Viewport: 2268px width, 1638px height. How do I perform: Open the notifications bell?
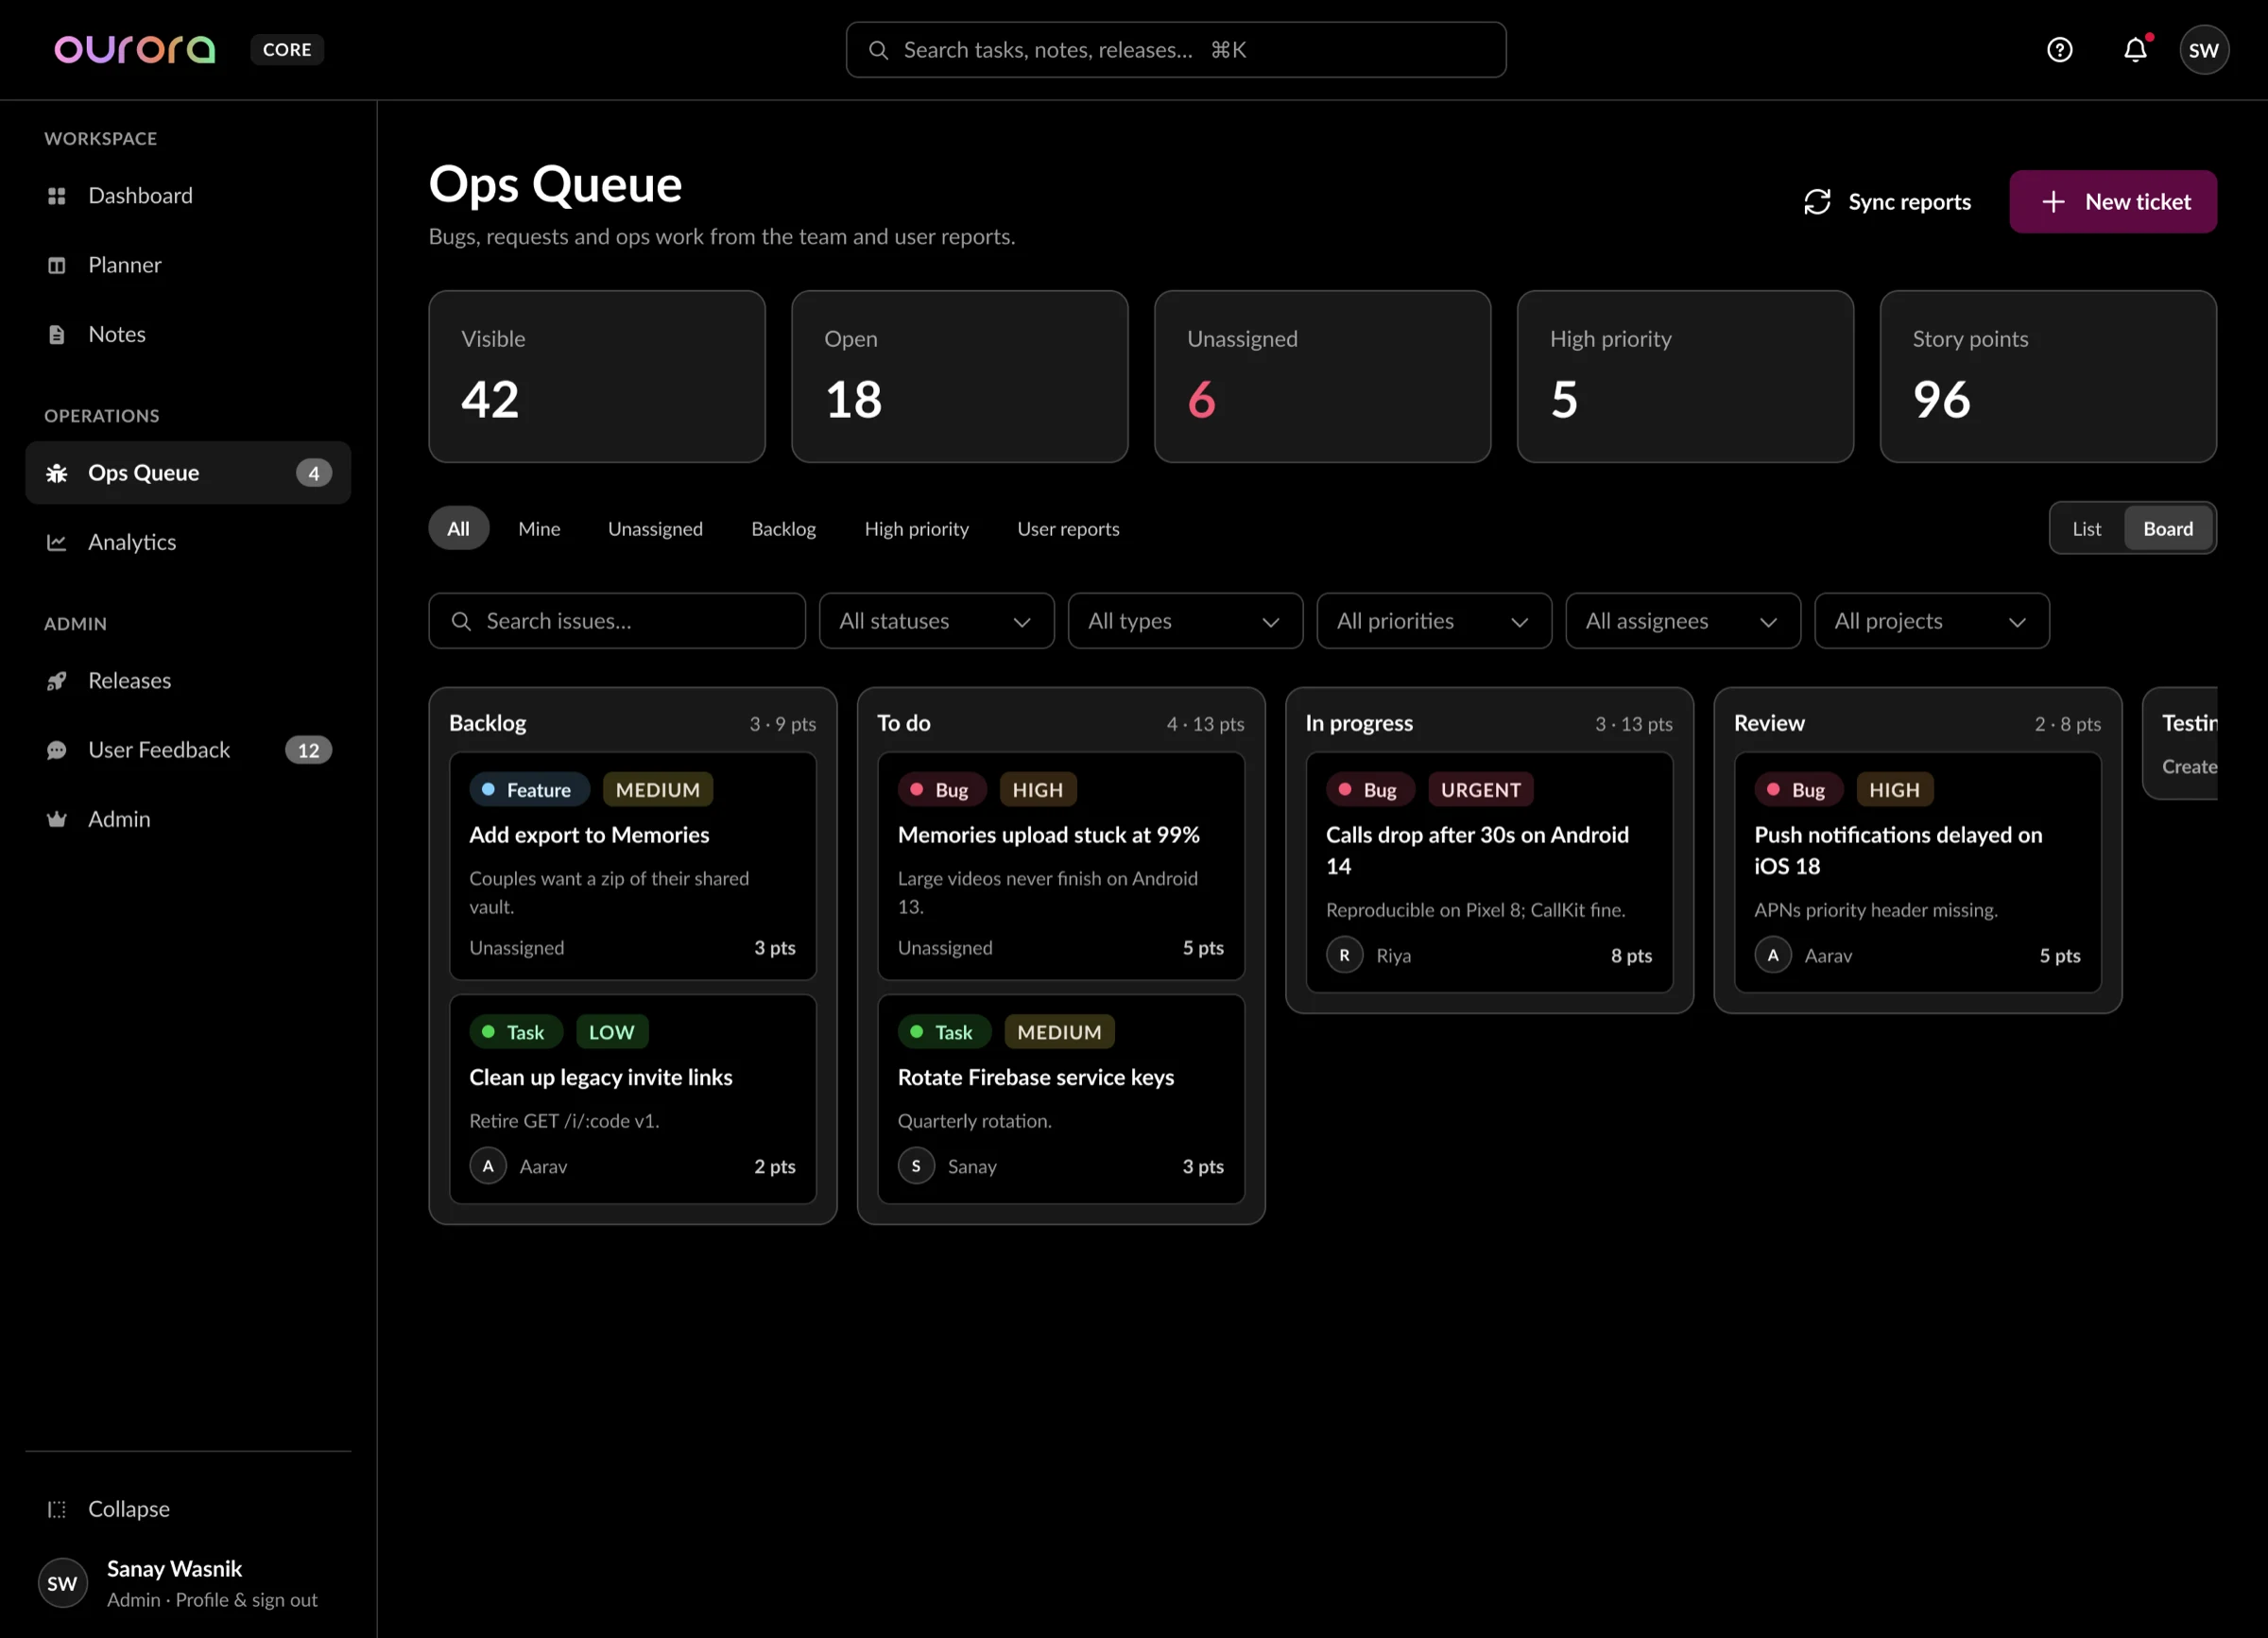coord(2135,50)
